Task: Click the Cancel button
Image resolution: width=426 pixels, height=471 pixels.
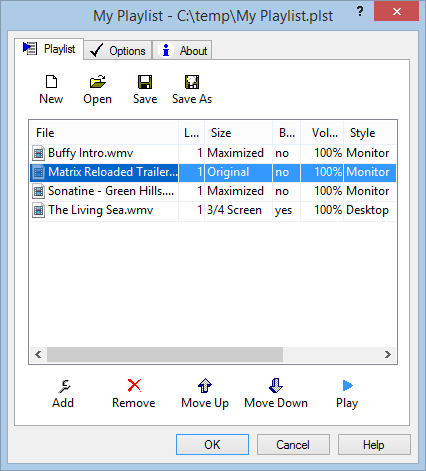Action: pos(293,445)
